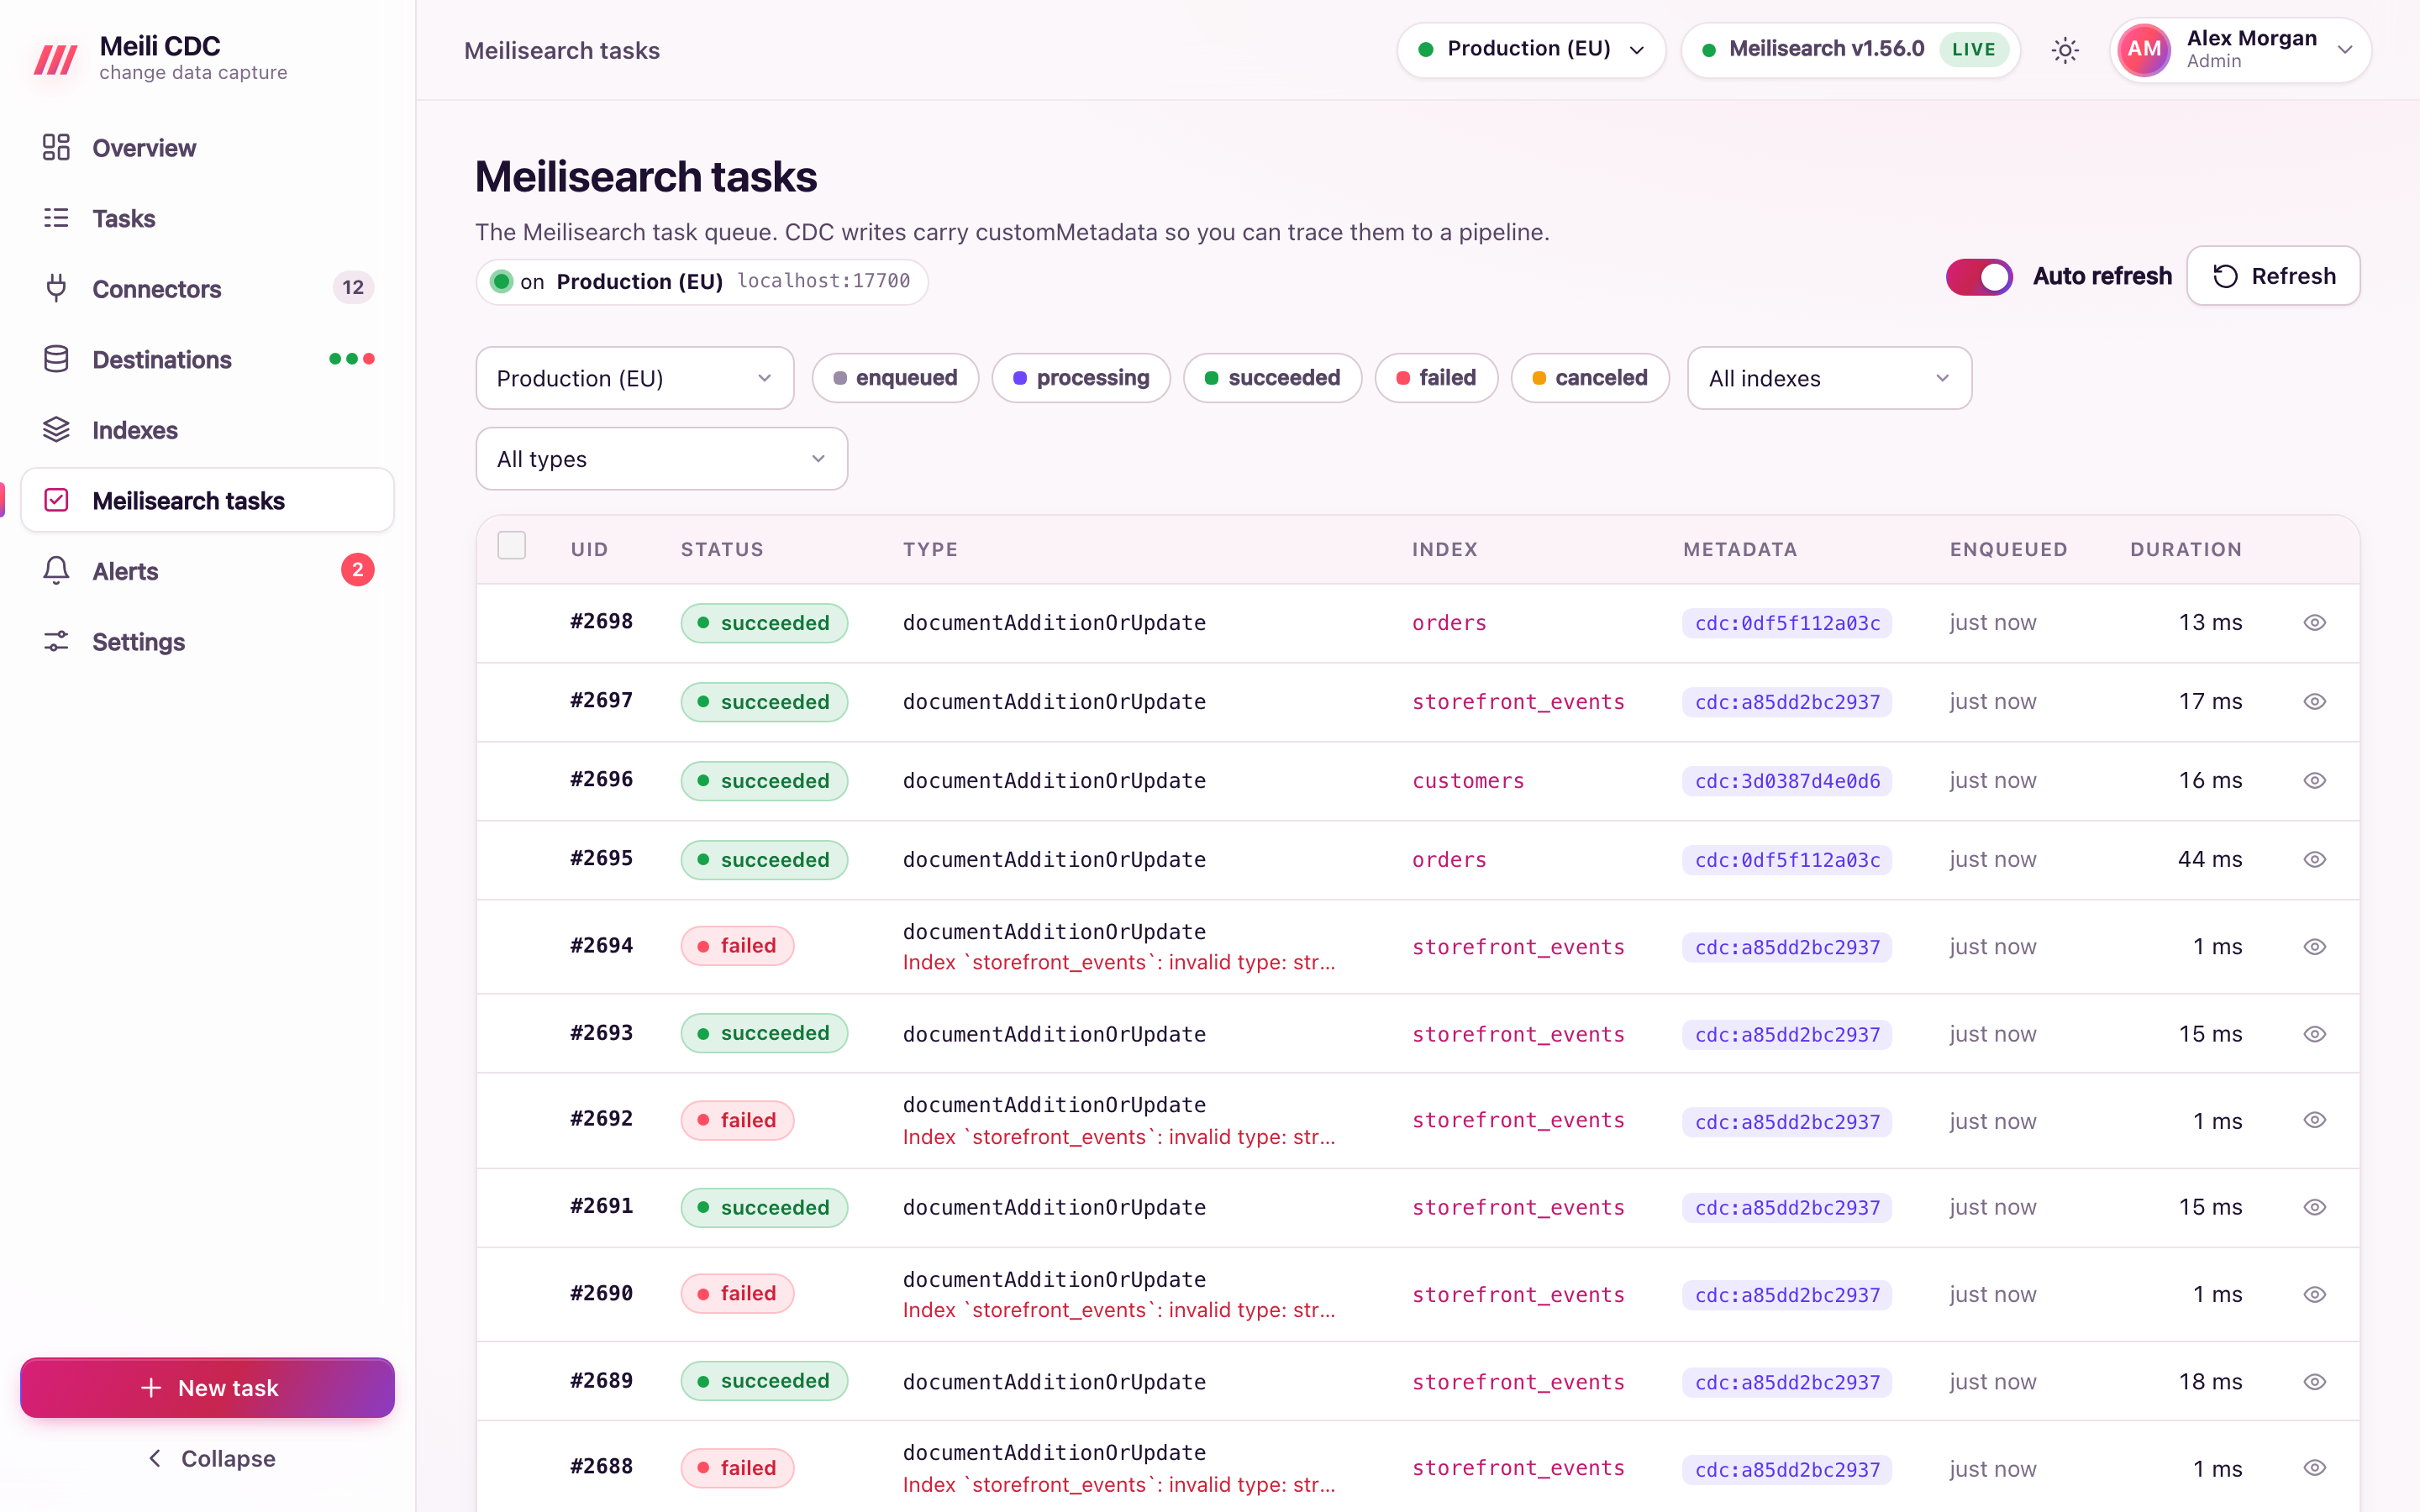Viewport: 2420px width, 1512px height.
Task: Click the Meili CDC logo icon
Action: point(56,58)
